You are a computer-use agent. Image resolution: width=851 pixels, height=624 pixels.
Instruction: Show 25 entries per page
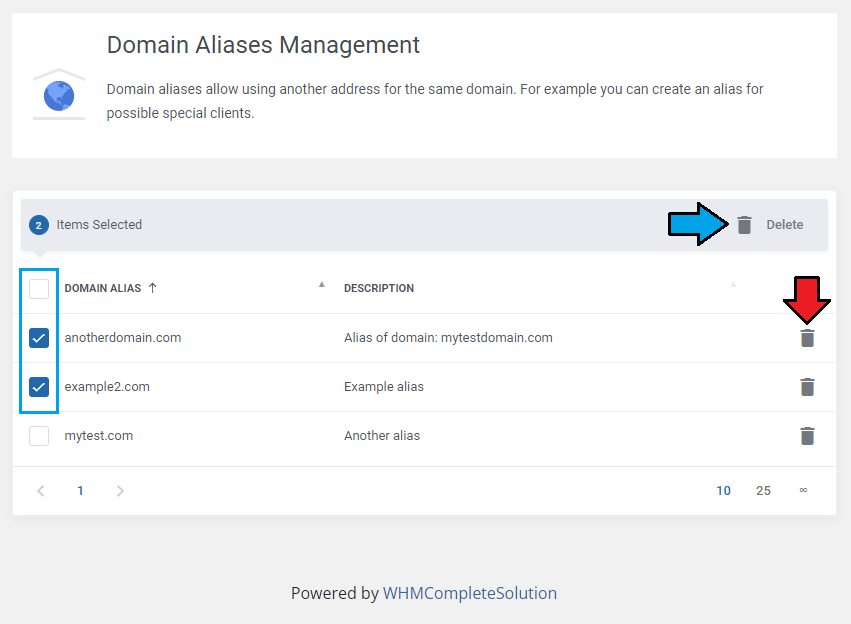pyautogui.click(x=763, y=491)
